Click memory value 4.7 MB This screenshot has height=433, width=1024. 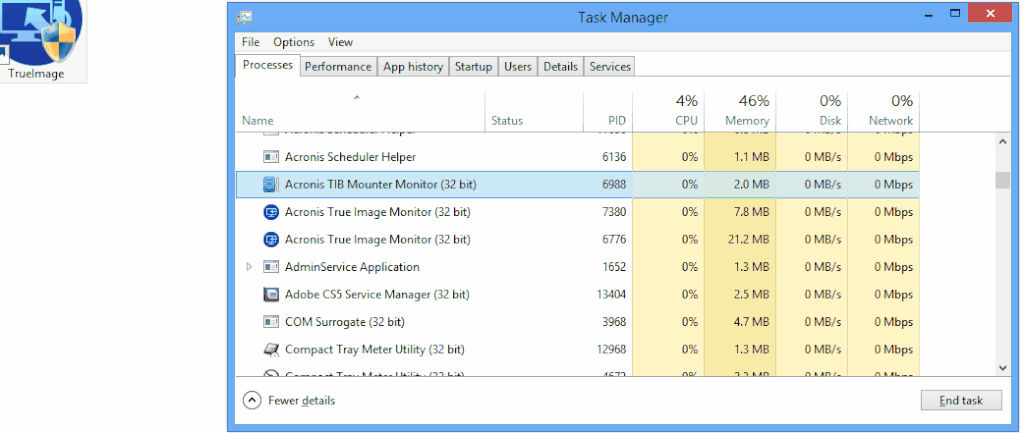pos(751,322)
